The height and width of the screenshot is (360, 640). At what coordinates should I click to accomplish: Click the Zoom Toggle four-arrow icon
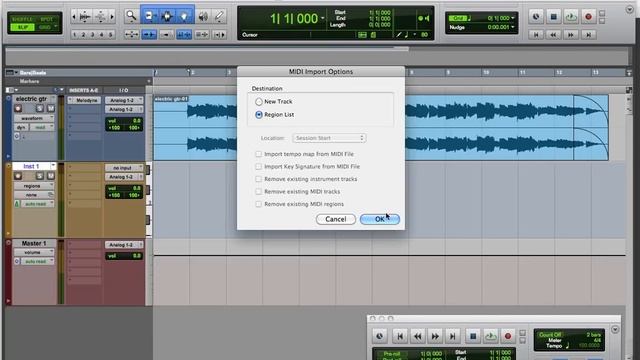[131, 35]
